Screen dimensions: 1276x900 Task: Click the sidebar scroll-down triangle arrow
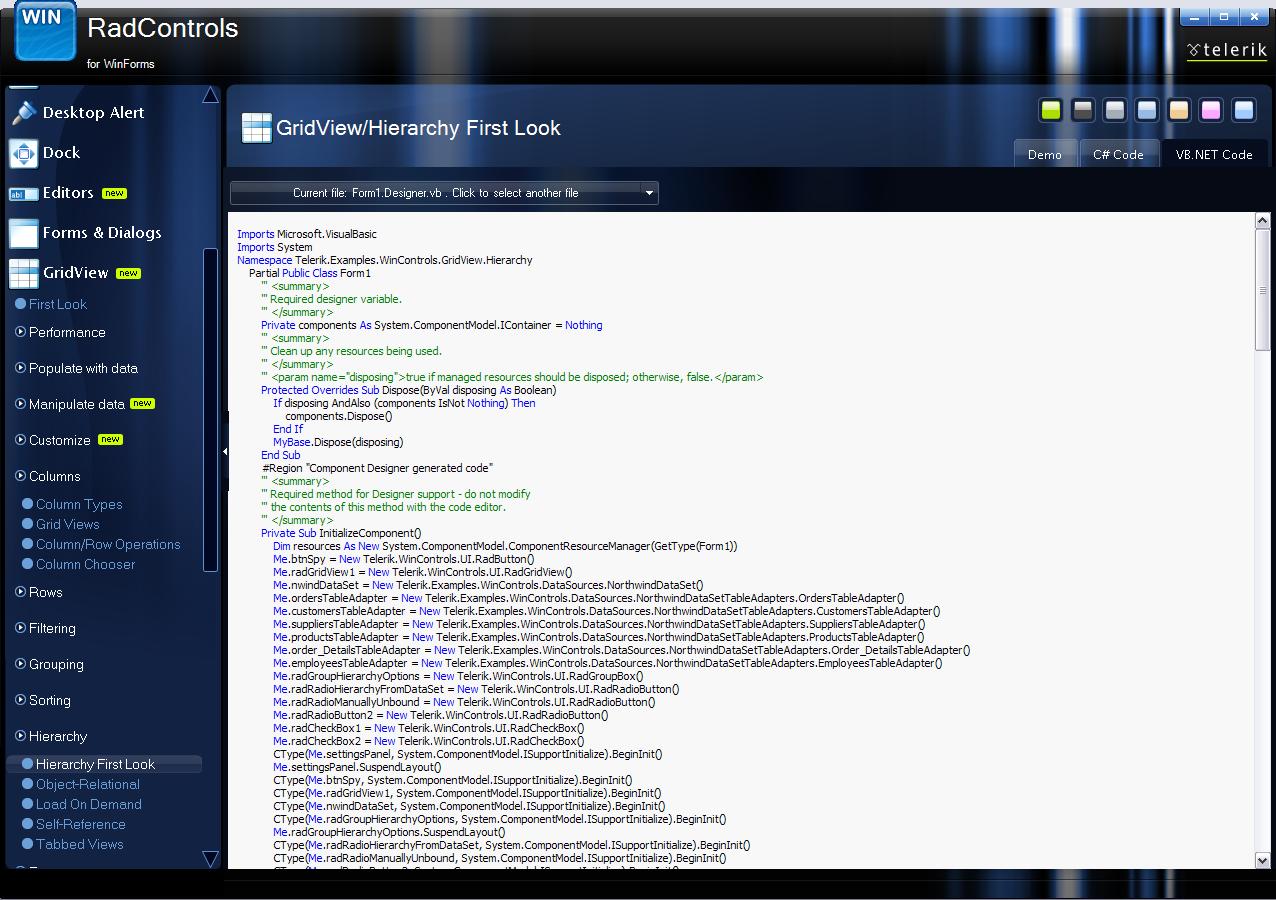tap(210, 859)
